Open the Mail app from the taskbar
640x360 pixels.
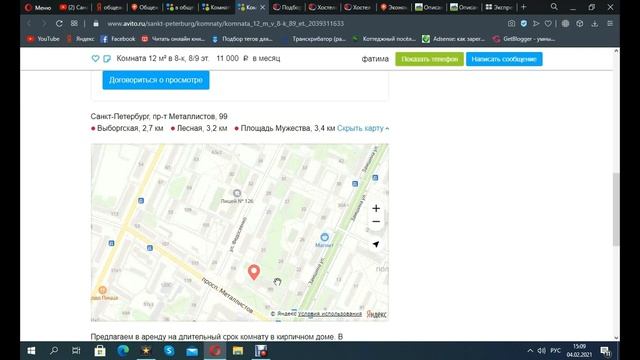192,351
